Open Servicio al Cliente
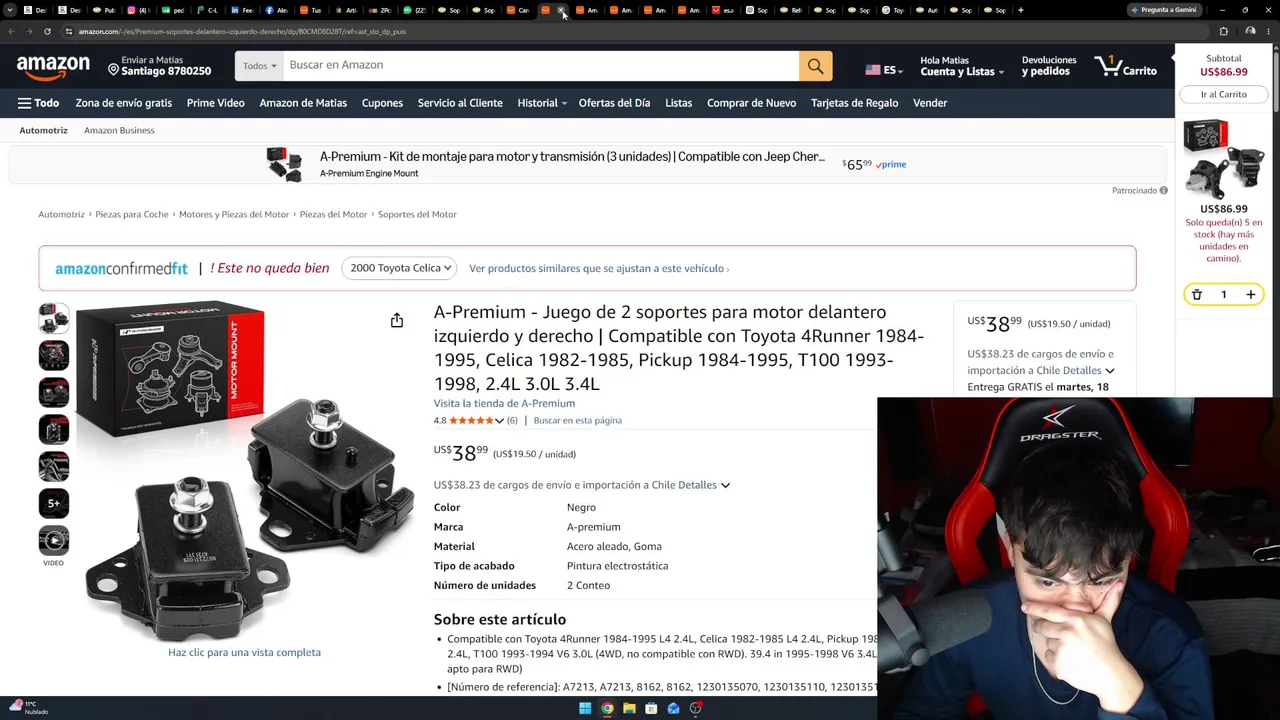The image size is (1280, 720). 460,103
